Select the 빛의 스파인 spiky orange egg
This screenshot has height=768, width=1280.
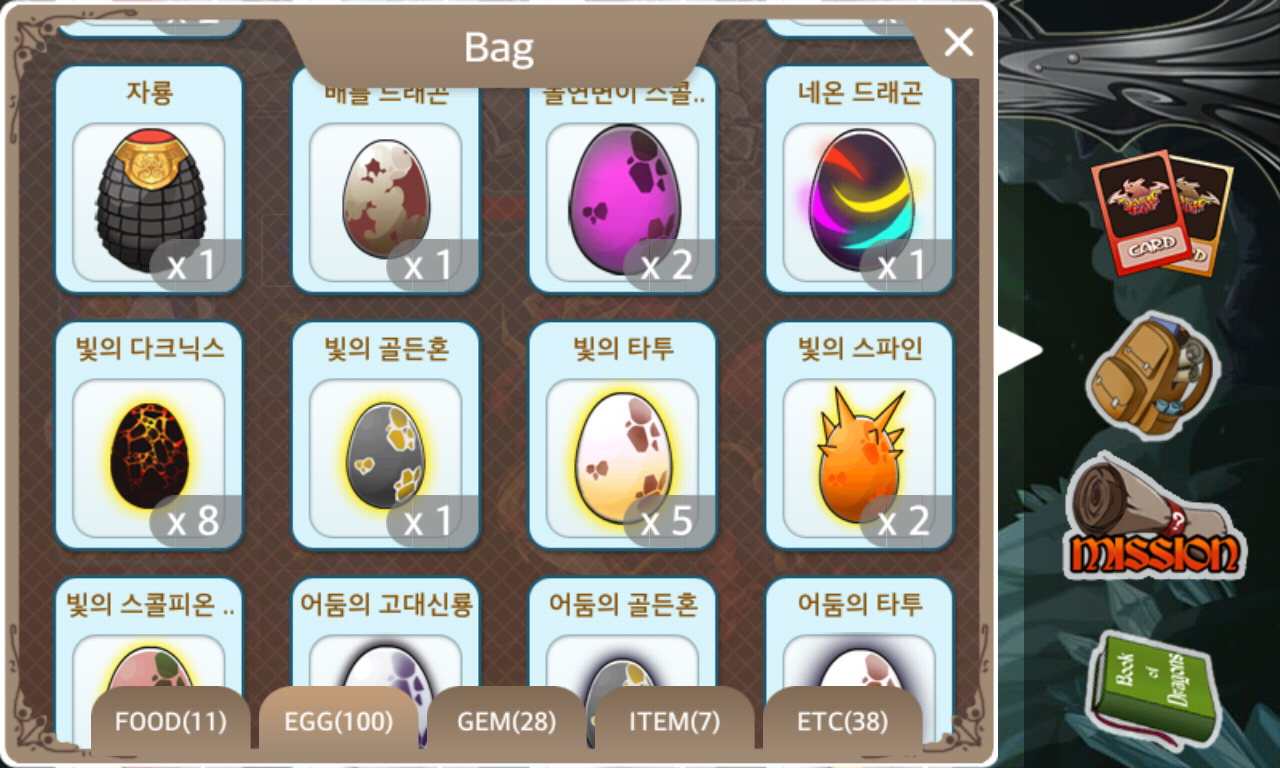[859, 435]
